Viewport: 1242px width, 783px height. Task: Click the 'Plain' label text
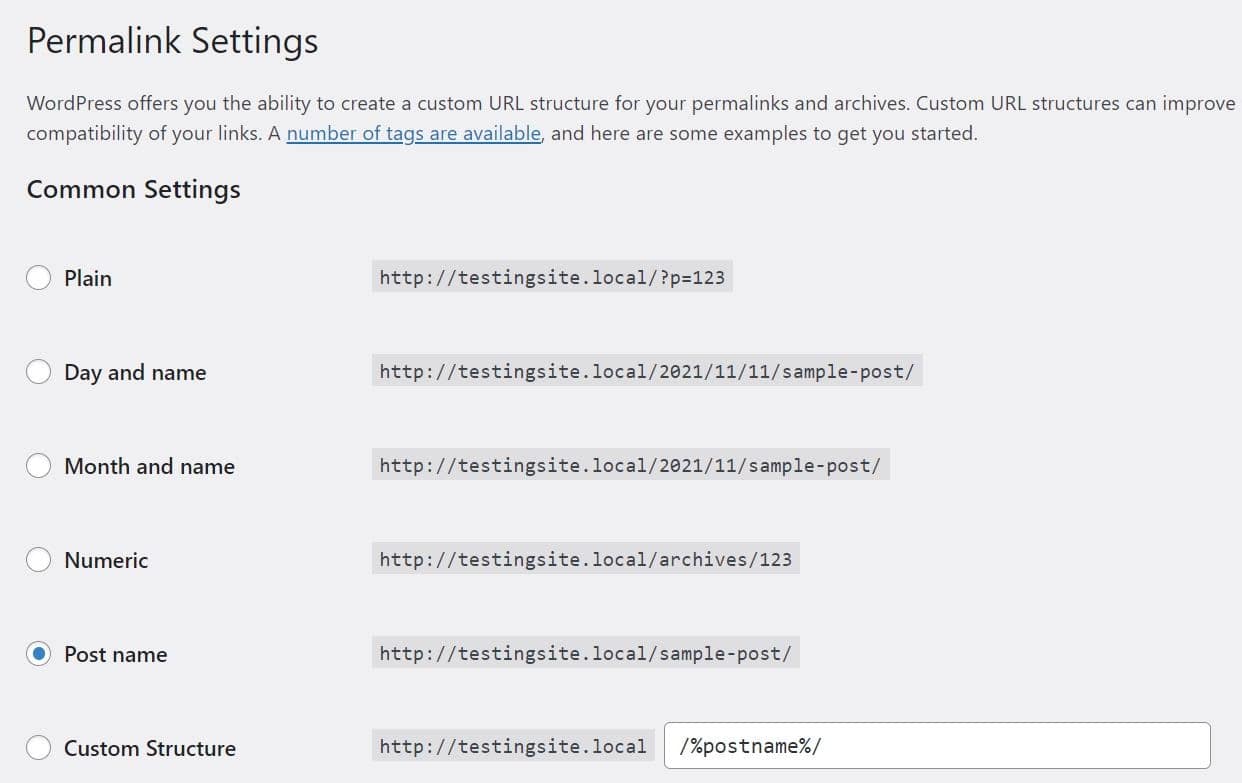point(88,277)
